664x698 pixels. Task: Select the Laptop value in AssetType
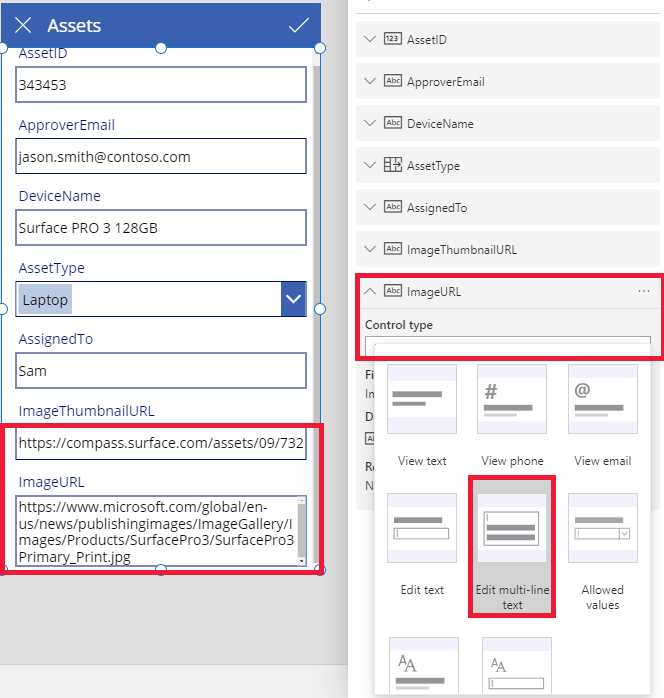point(45,299)
